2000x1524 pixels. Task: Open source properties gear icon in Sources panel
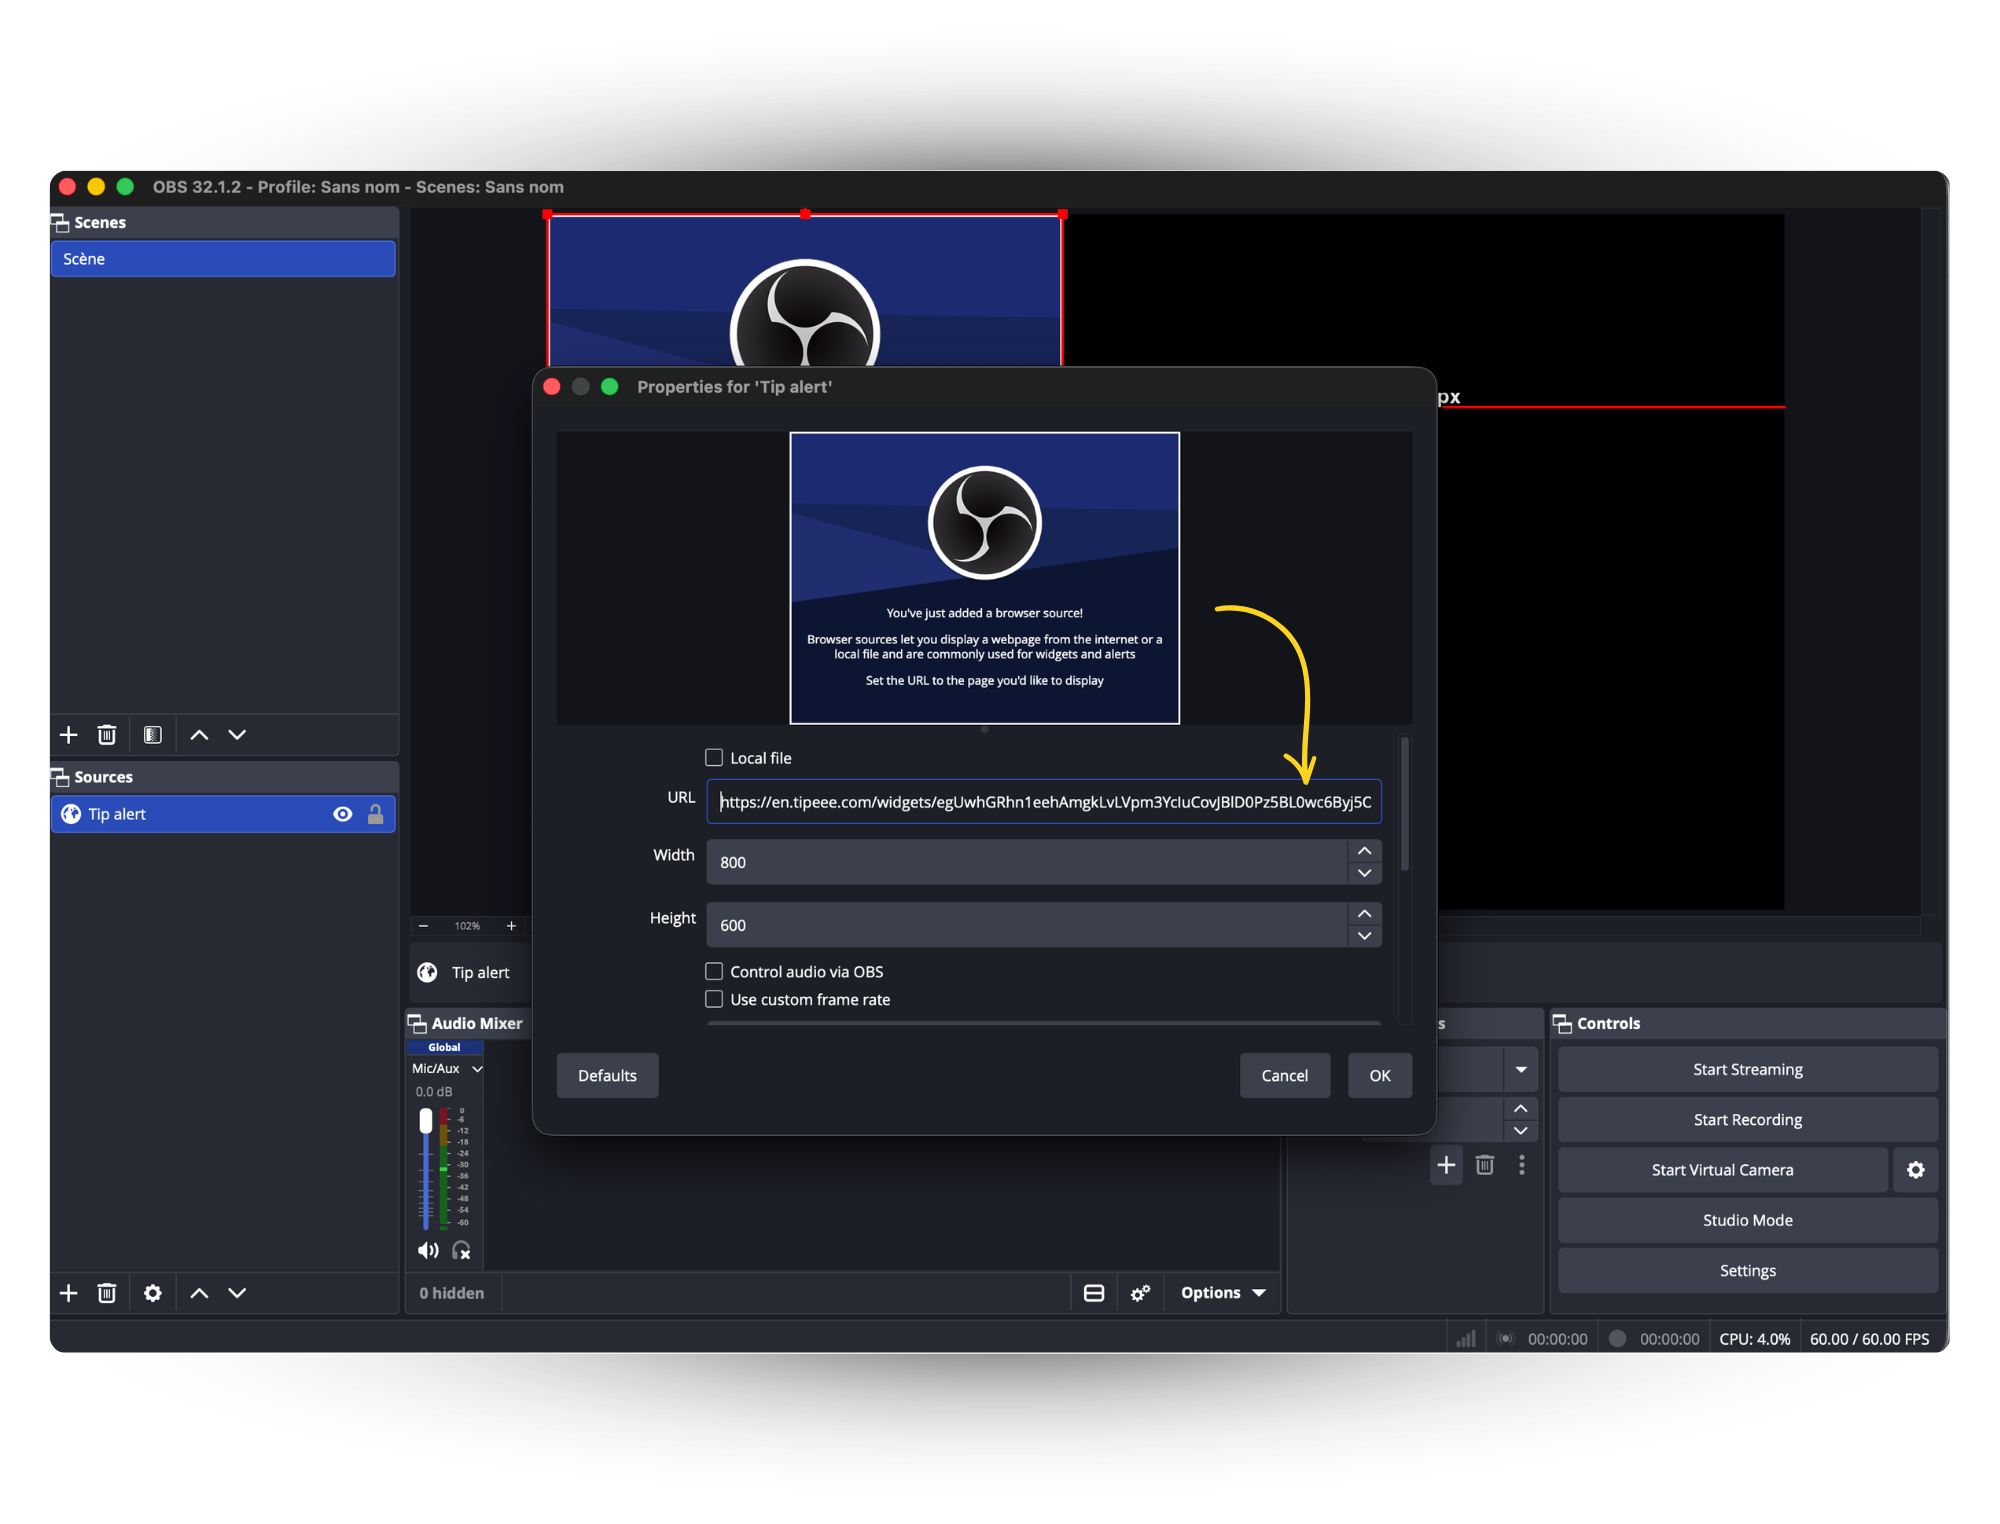tap(153, 1293)
